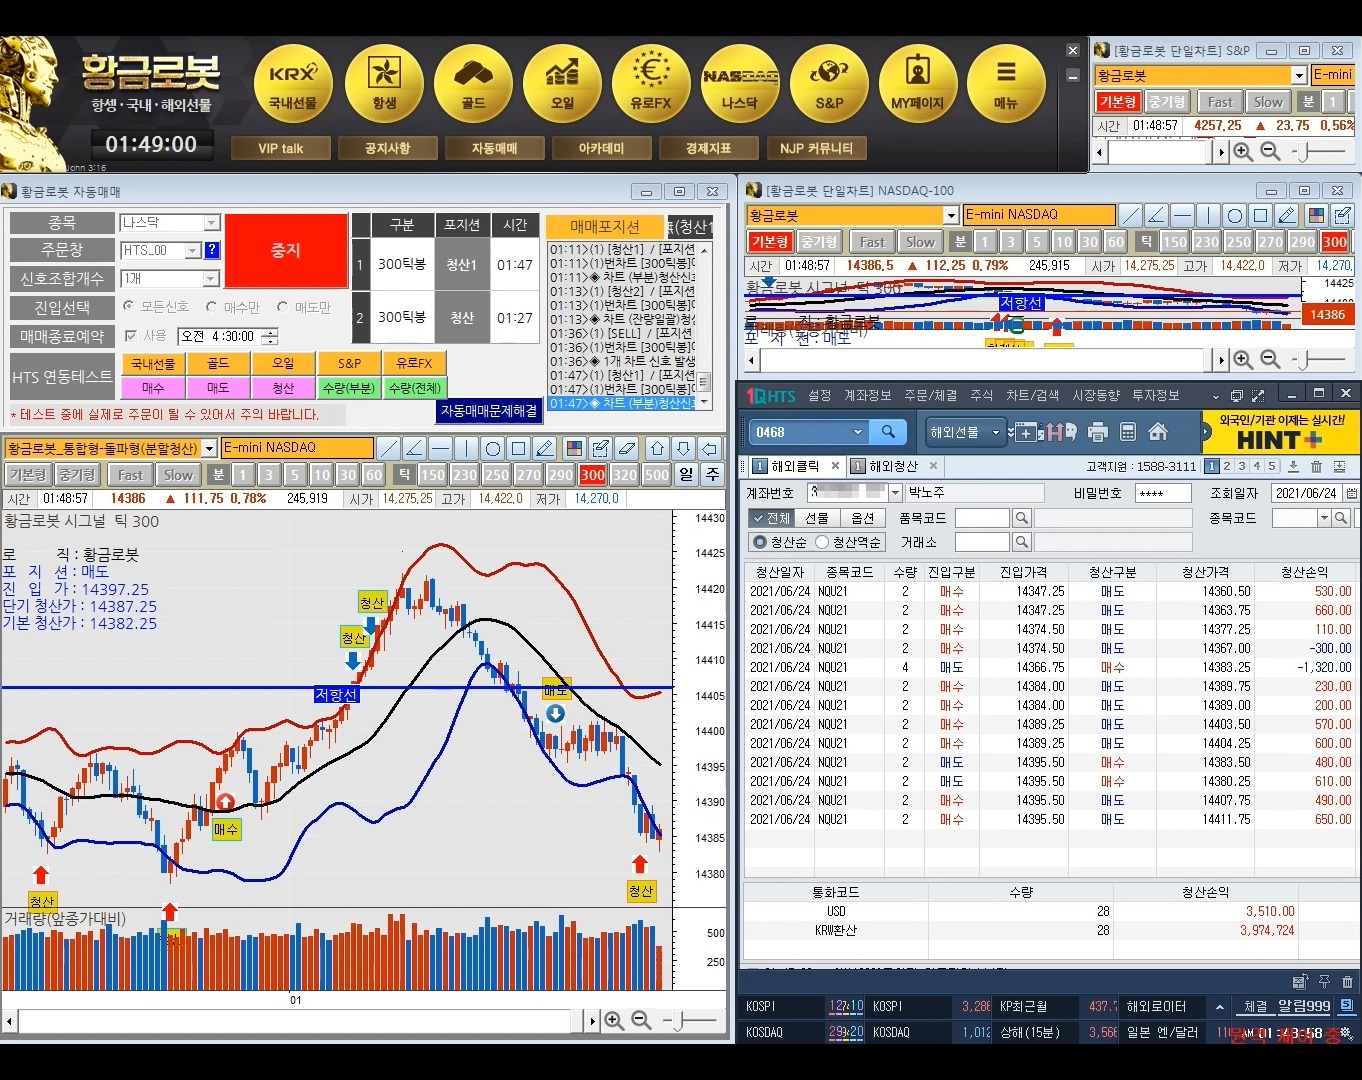Screen dimensions: 1362x1080
Task: Open the MY페이지 icon
Action: 918,85
